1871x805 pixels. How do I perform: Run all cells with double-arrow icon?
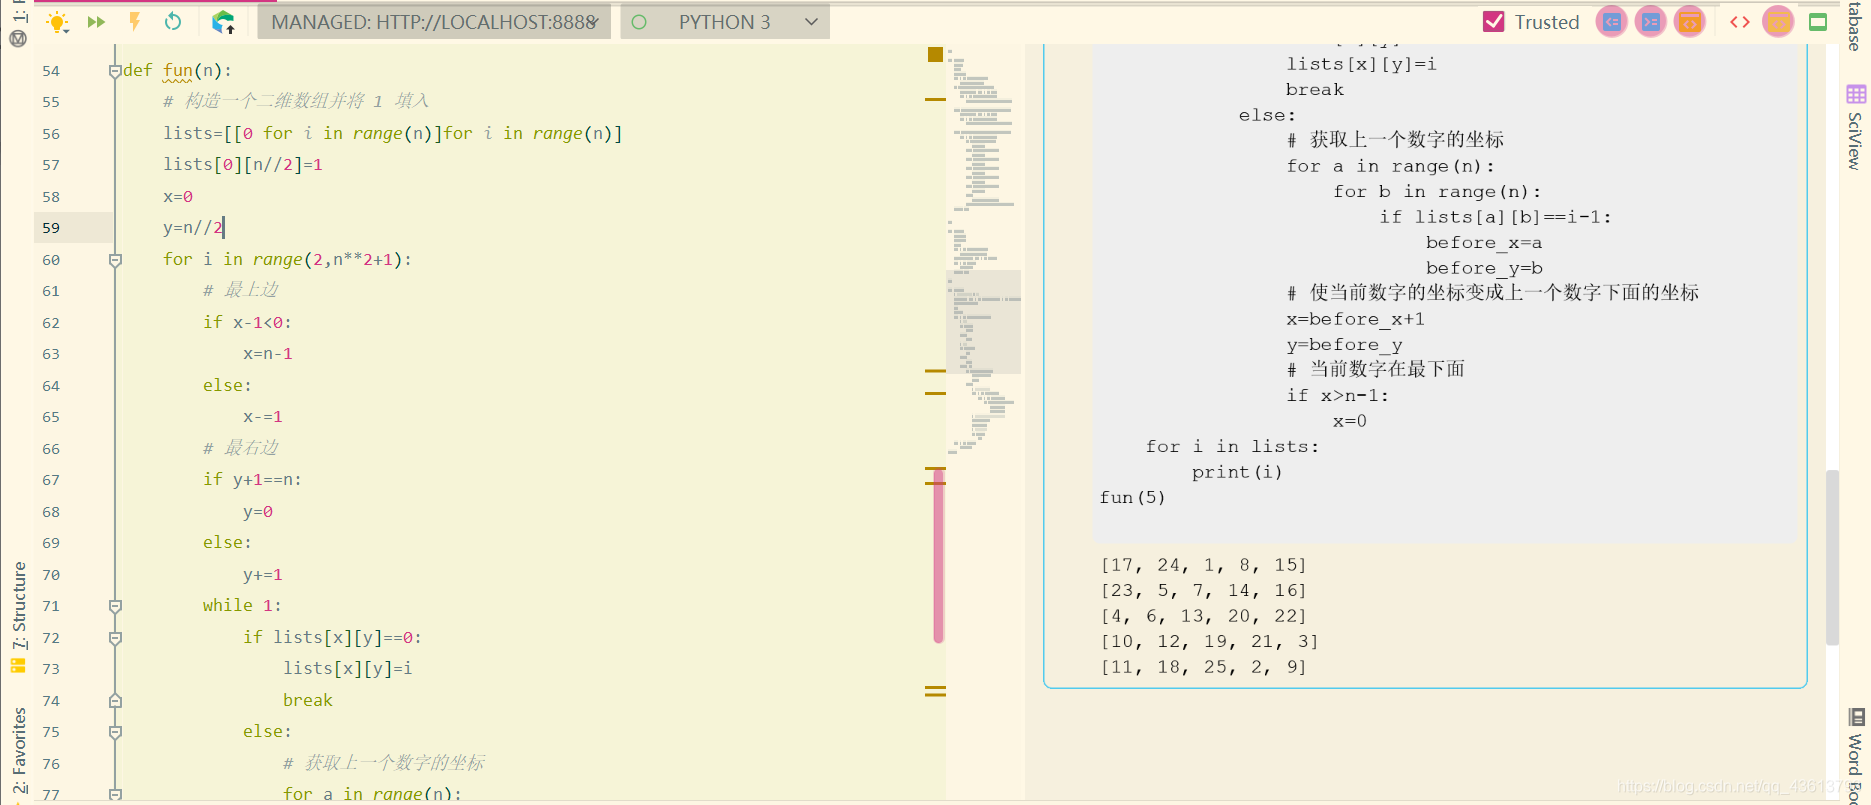(x=96, y=22)
